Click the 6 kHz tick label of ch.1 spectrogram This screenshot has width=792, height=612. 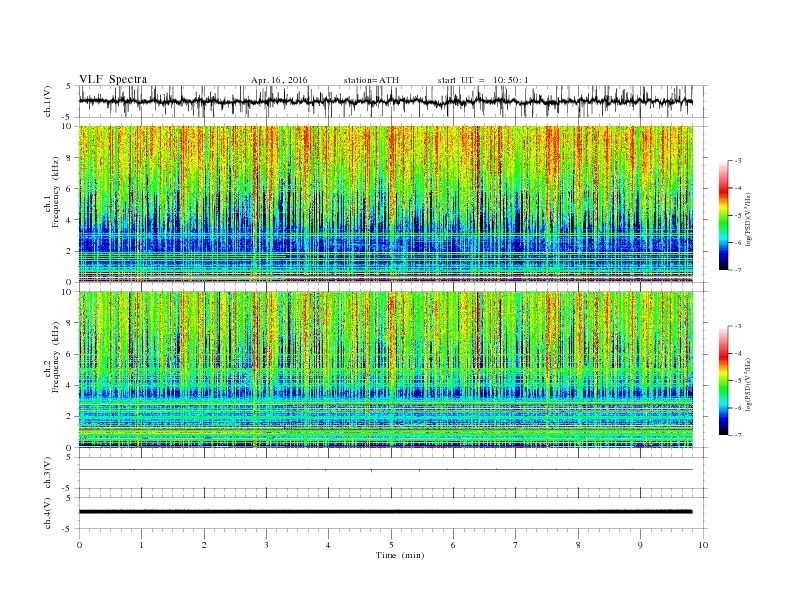point(70,189)
